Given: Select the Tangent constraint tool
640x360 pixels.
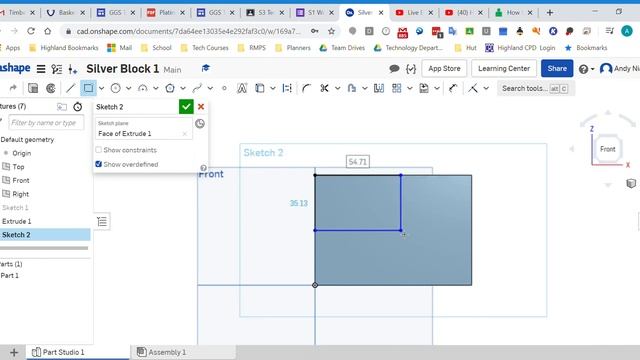Looking at the screenshot, I should click(x=453, y=88).
